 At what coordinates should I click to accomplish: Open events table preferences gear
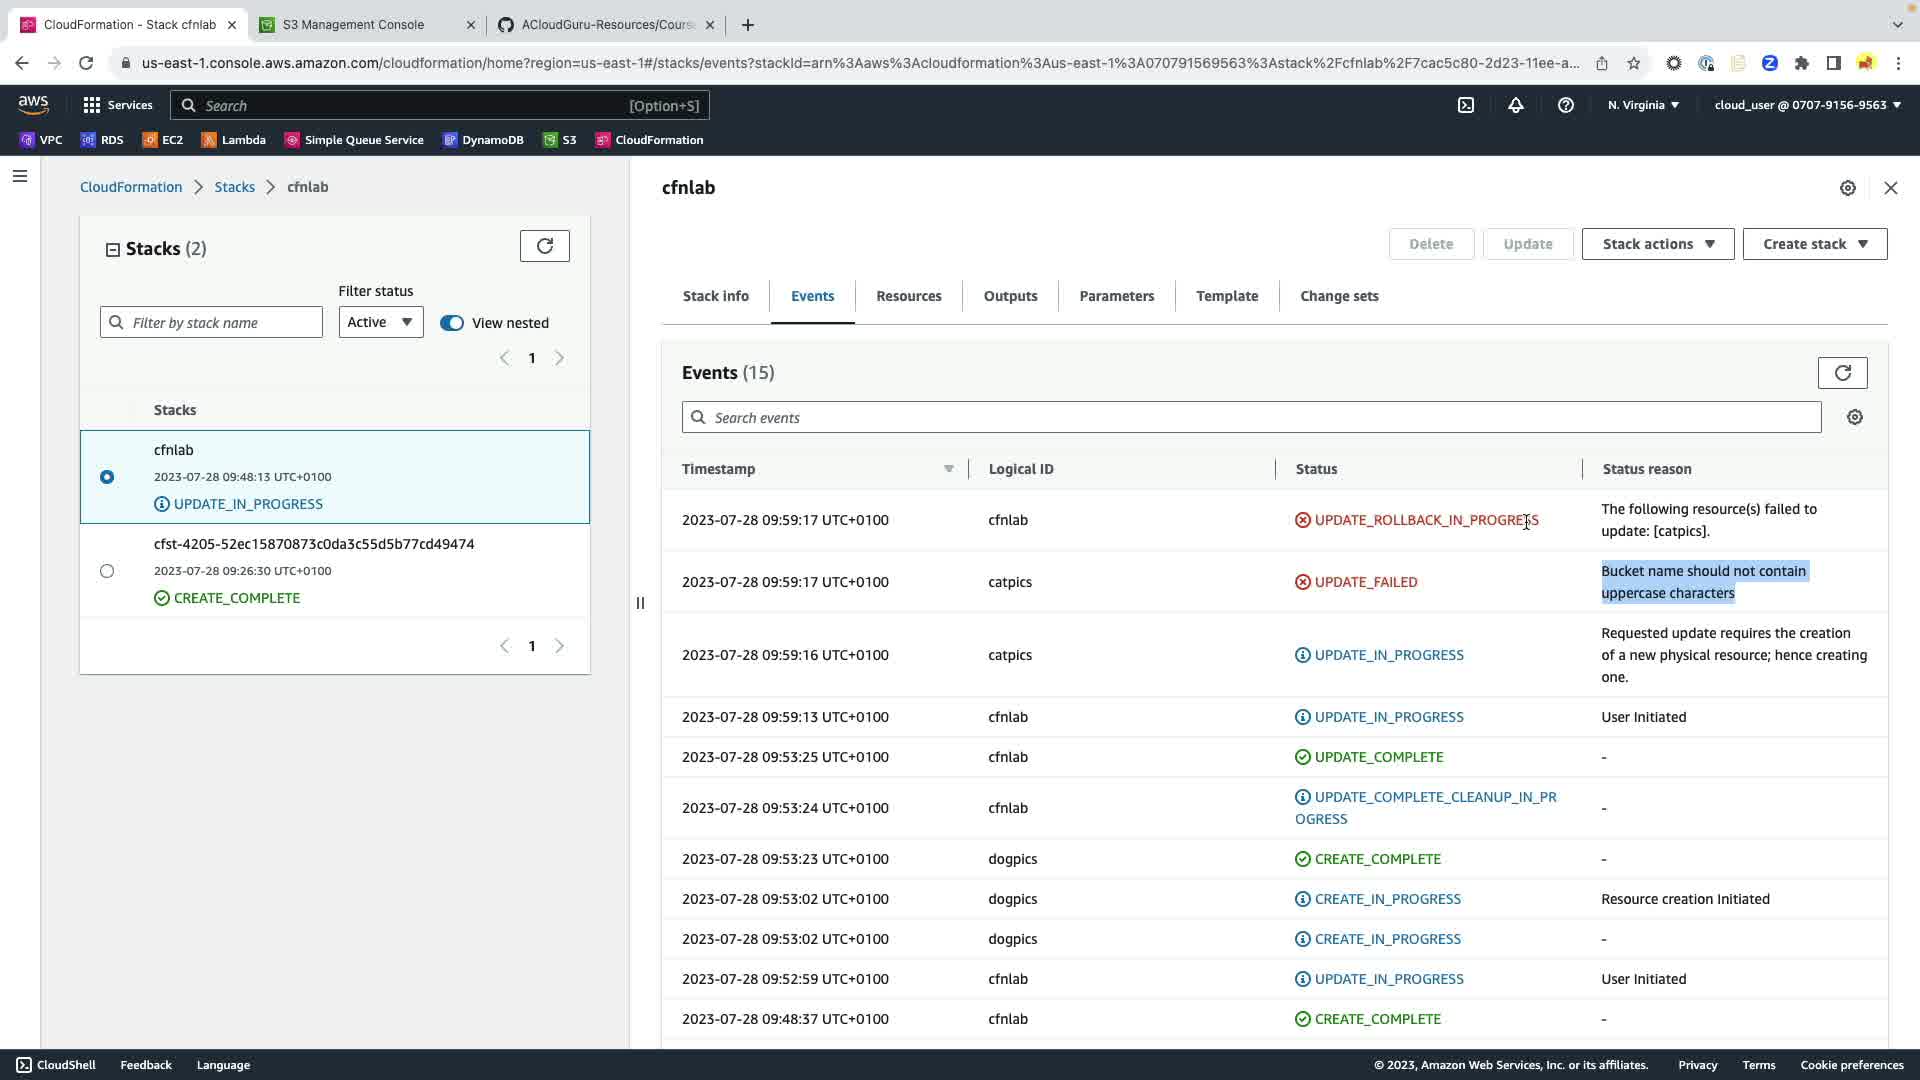1855,418
